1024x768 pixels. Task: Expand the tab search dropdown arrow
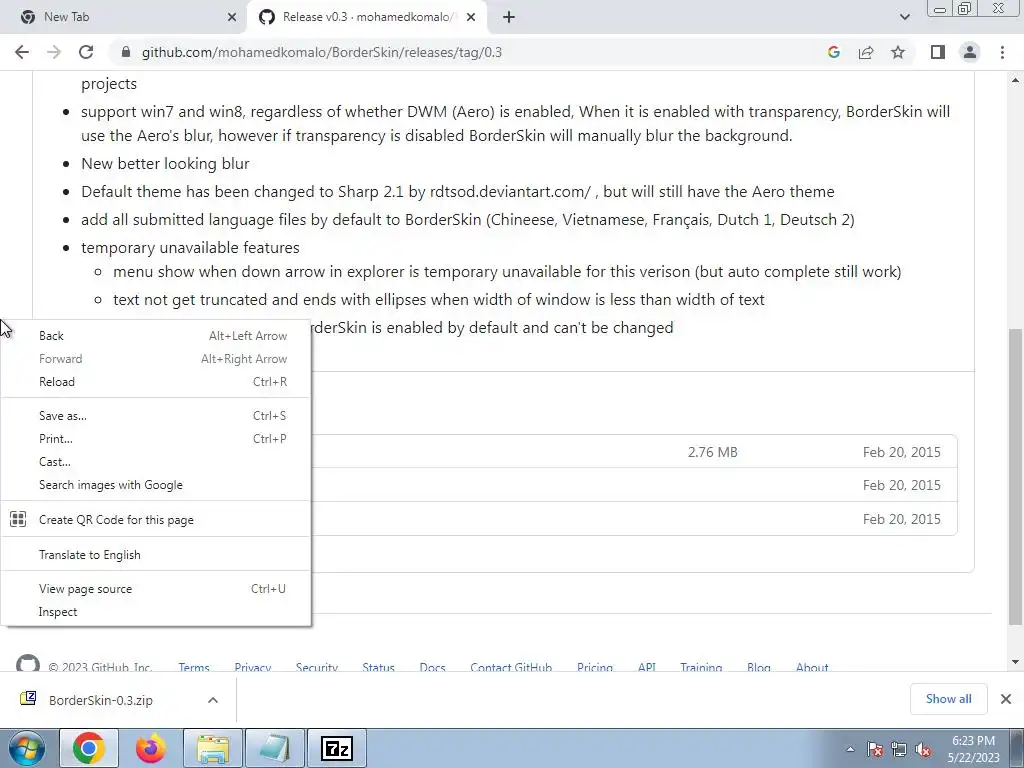coord(904,17)
